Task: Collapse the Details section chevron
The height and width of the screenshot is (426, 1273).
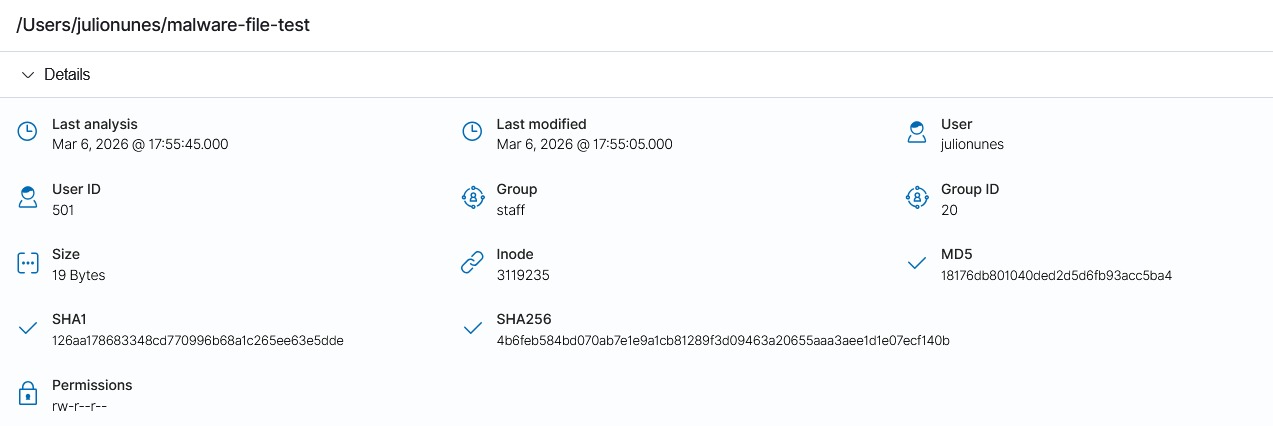Action: pyautogui.click(x=28, y=75)
